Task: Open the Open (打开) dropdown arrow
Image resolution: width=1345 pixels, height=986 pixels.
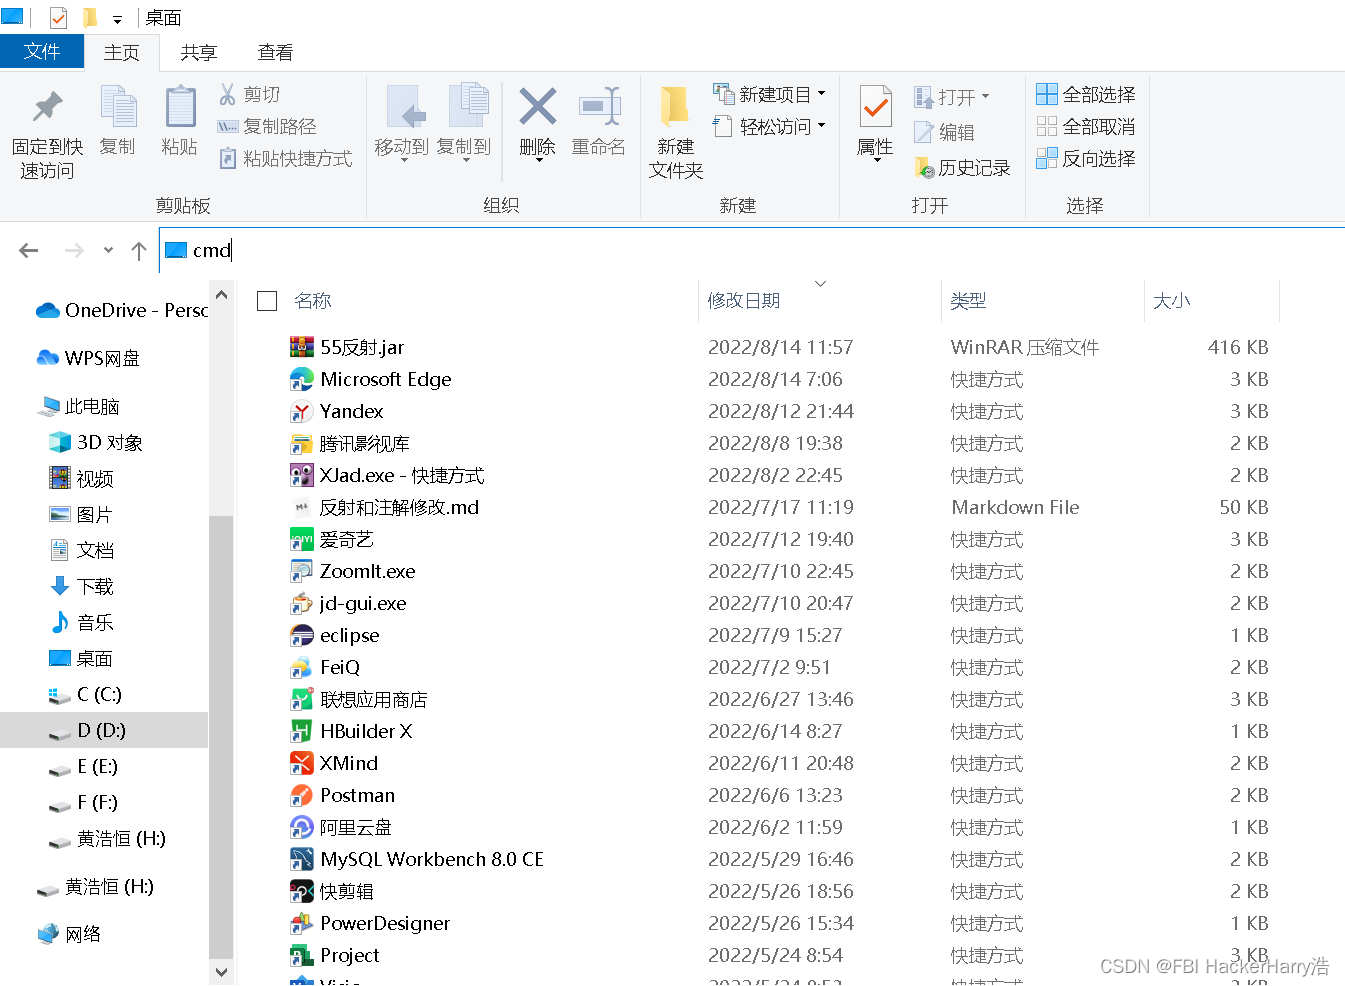Action: pos(985,97)
